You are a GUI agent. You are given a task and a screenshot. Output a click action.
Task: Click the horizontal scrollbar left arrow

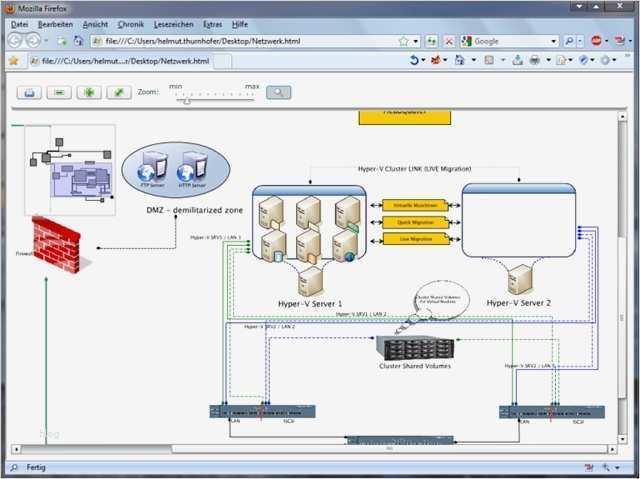16,449
